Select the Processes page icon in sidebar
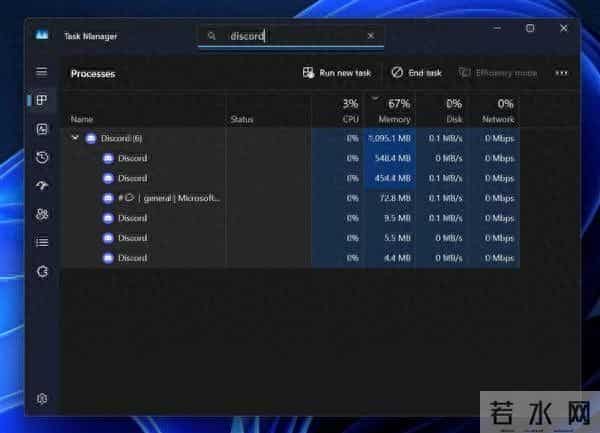The width and height of the screenshot is (600, 433). point(42,100)
